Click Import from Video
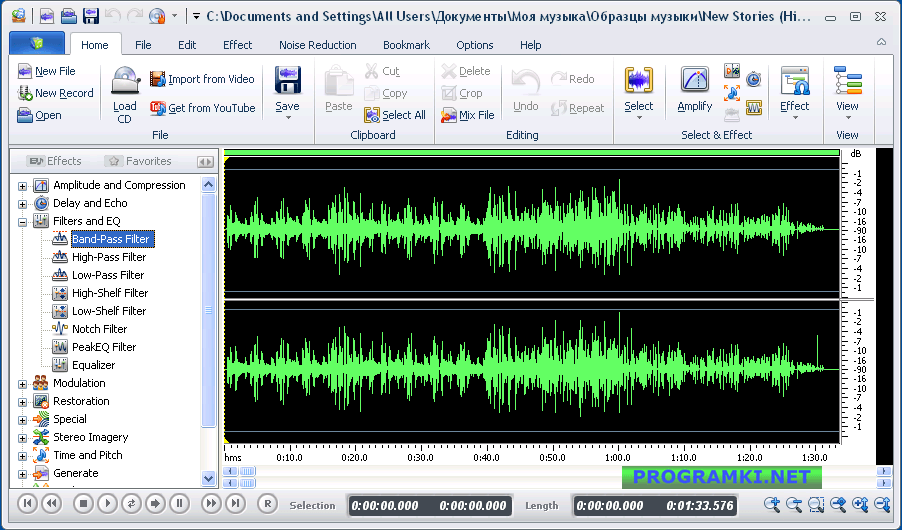902x530 pixels. (x=202, y=79)
